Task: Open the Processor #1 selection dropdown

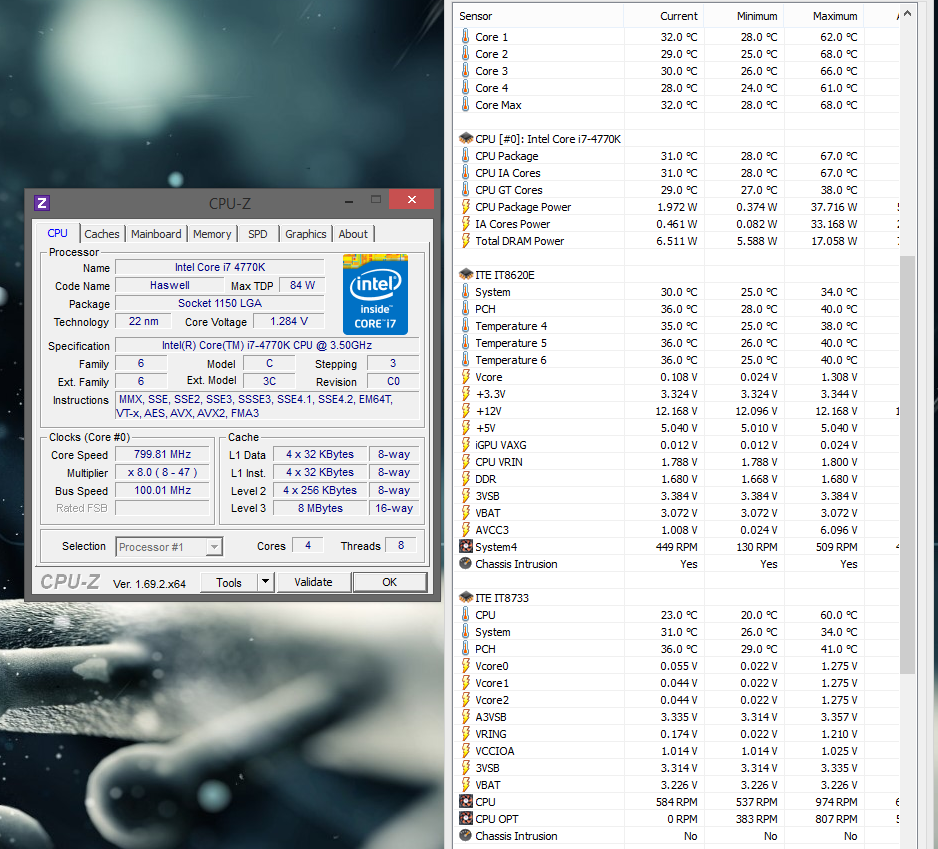Action: coord(169,547)
